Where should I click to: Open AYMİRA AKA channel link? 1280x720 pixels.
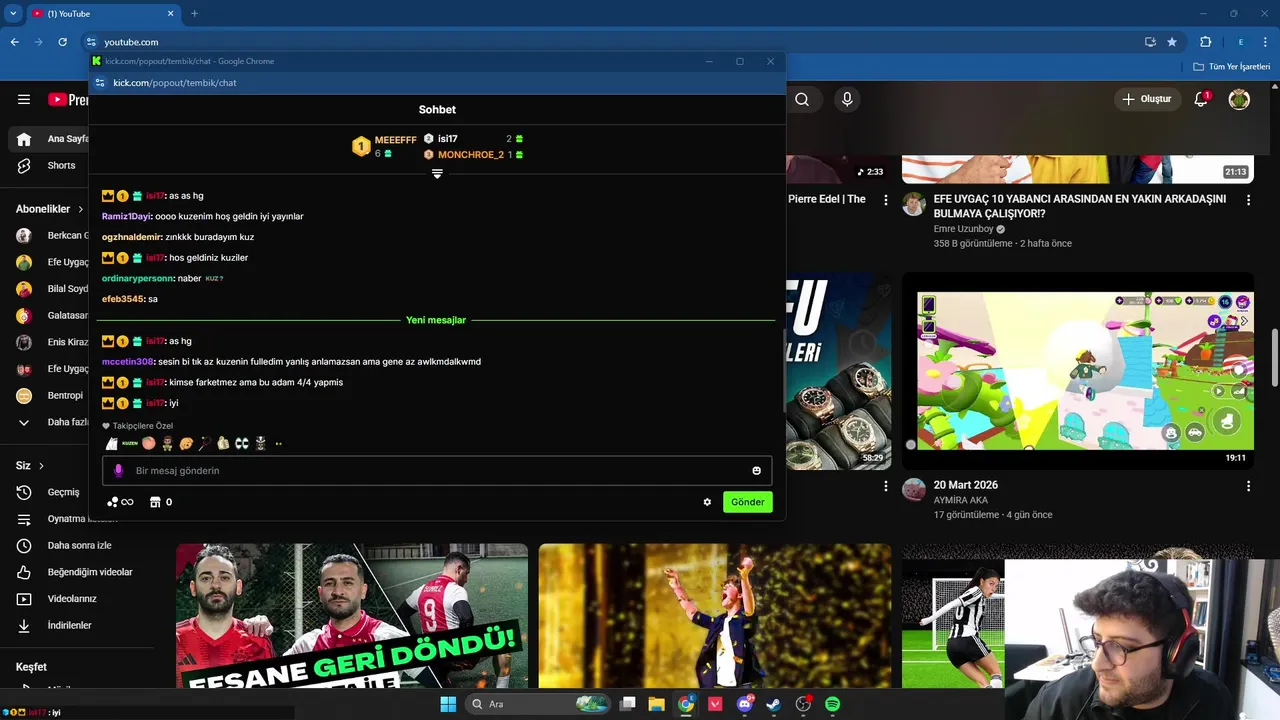coord(961,500)
